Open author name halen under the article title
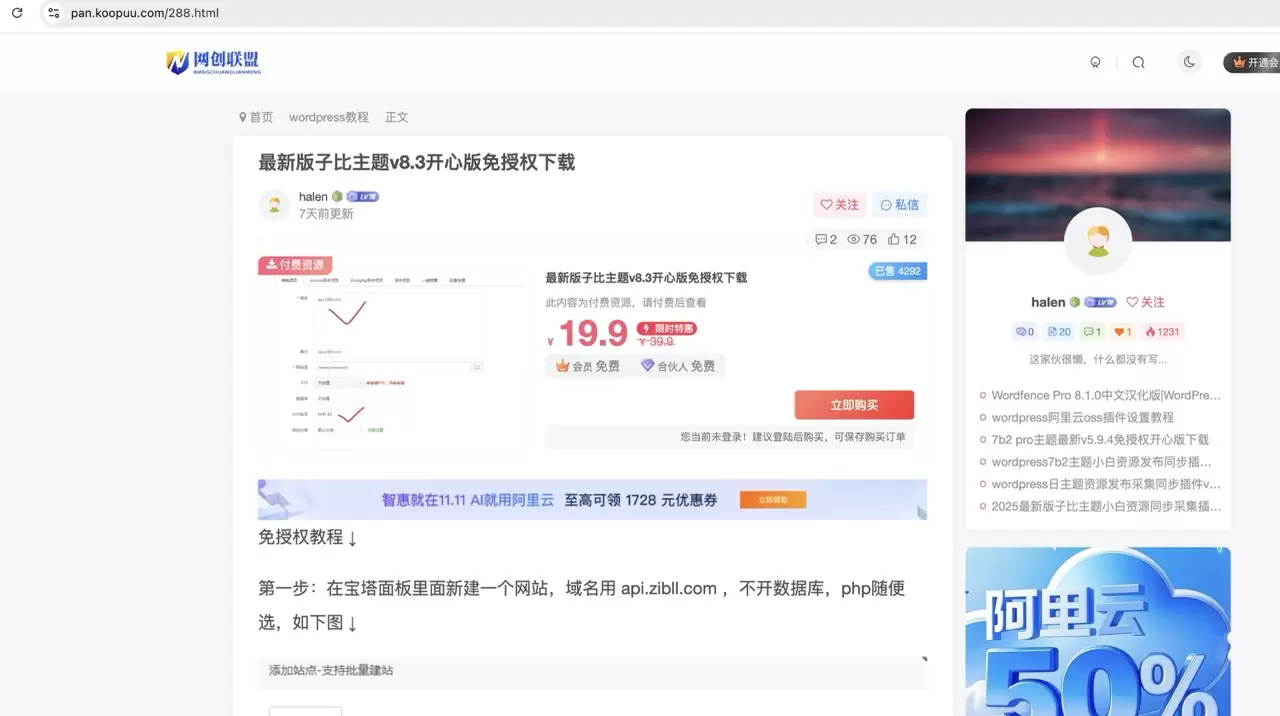Screen dimensions: 1280x716 click(313, 196)
